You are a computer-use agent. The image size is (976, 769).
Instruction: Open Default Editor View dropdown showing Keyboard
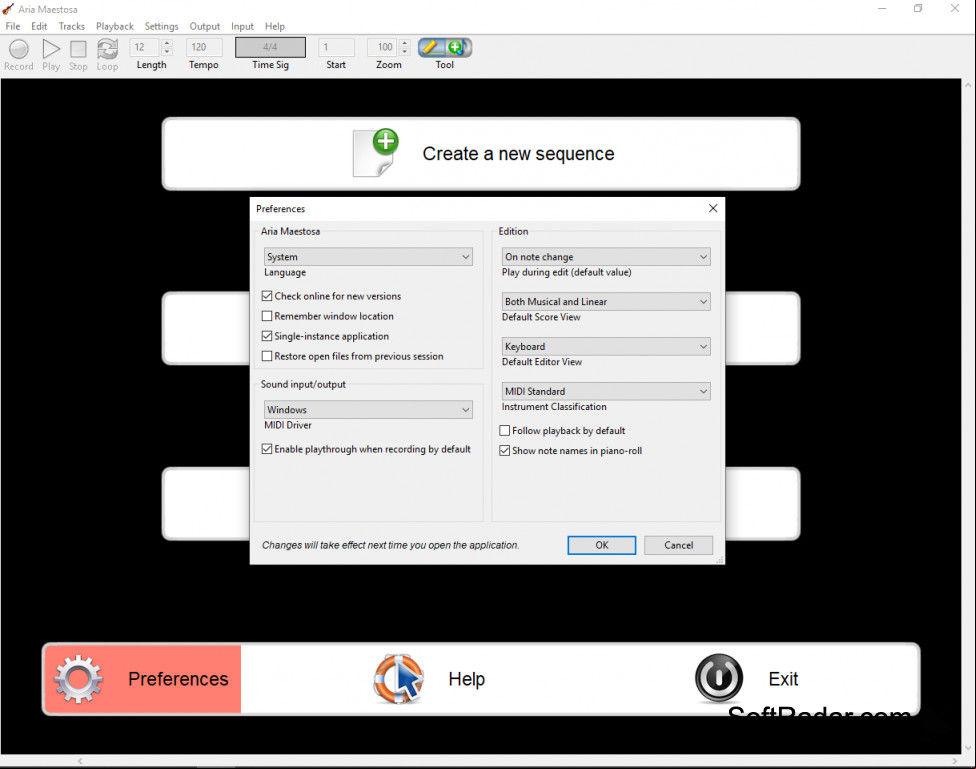[x=606, y=346]
